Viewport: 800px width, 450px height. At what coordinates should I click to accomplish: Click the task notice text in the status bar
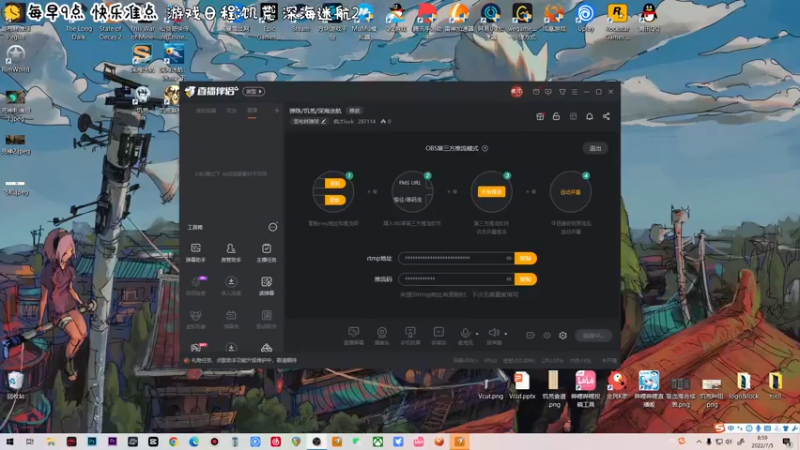[244, 360]
